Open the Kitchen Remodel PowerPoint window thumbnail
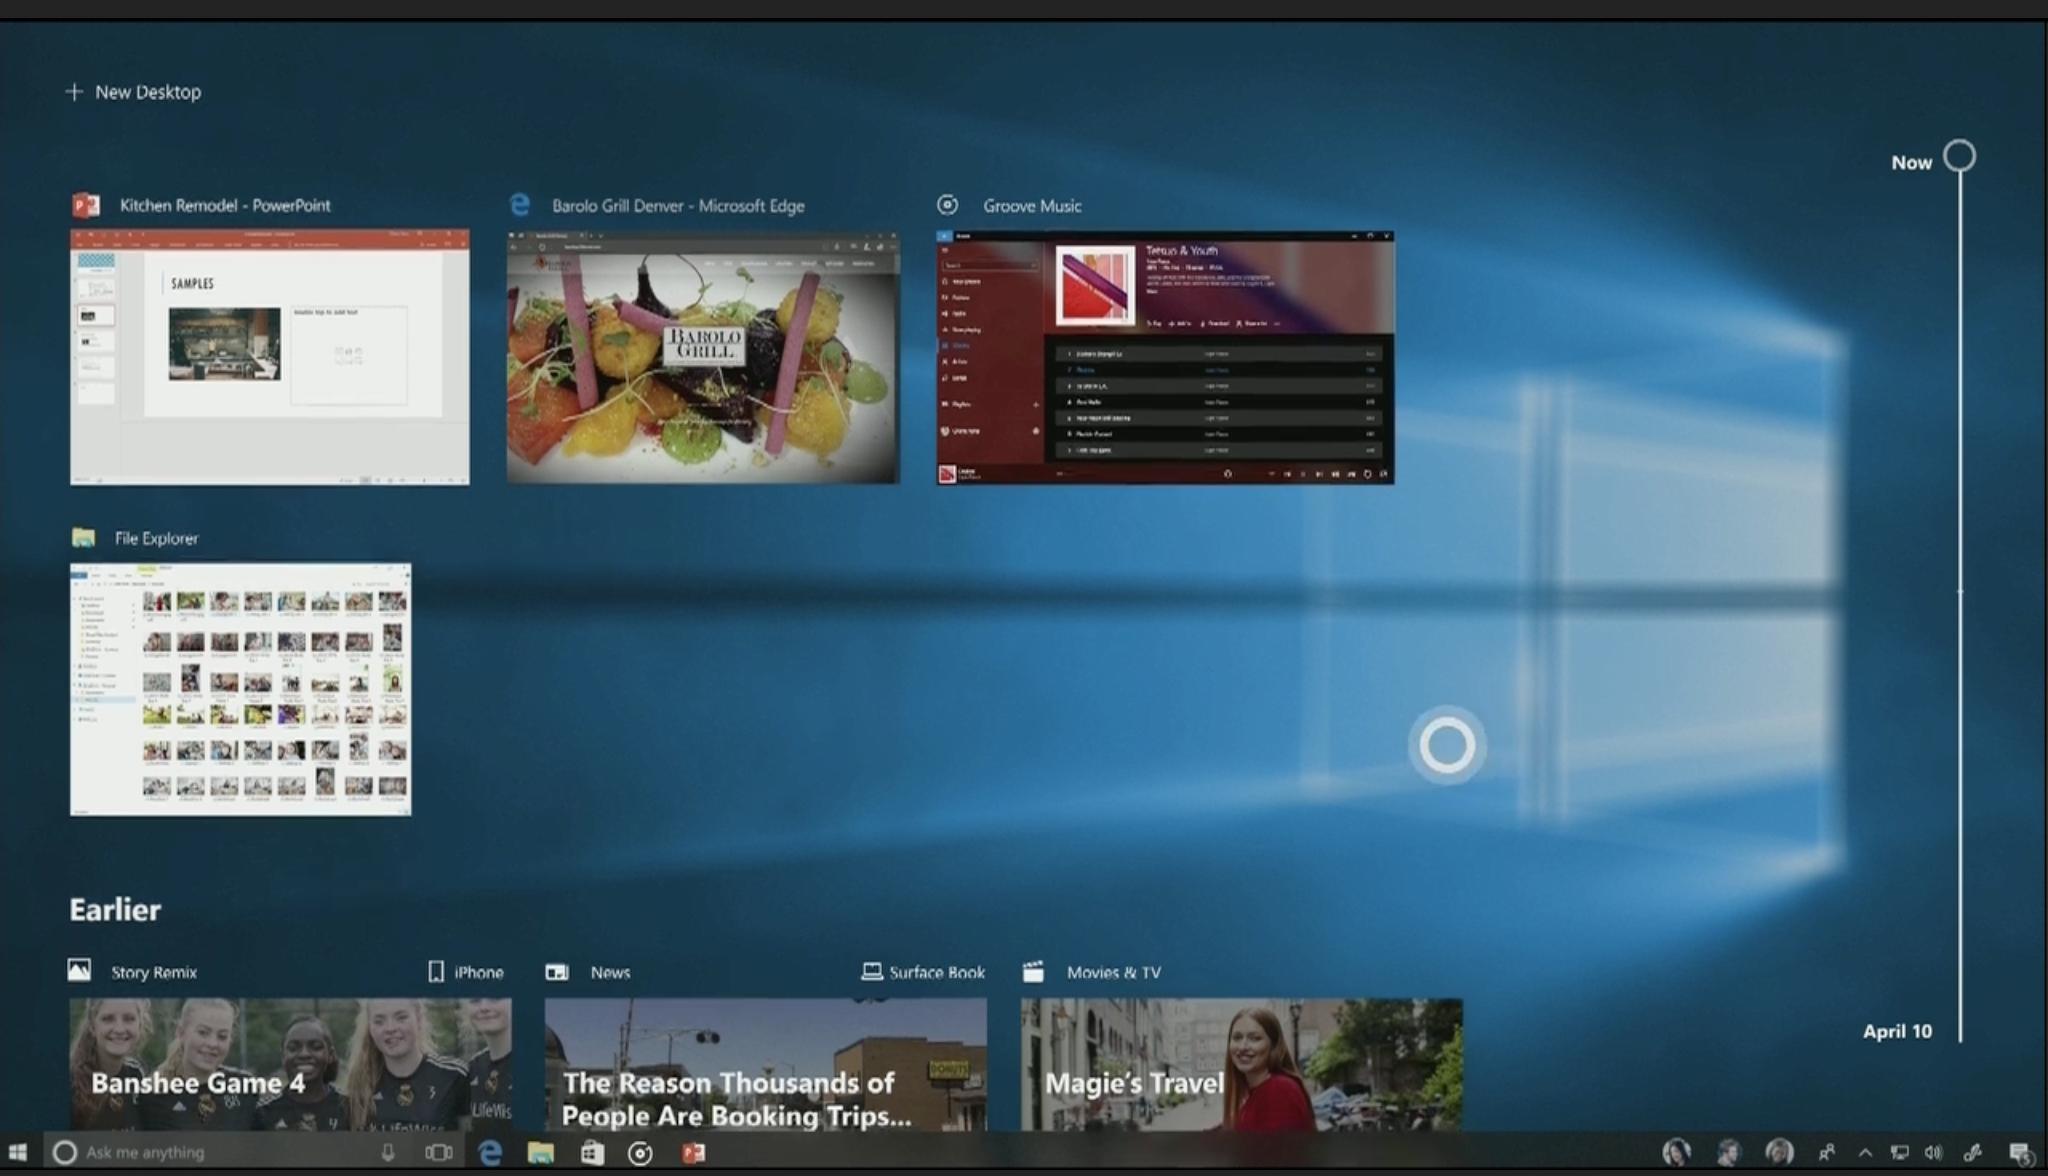This screenshot has height=1176, width=2048. pos(269,357)
